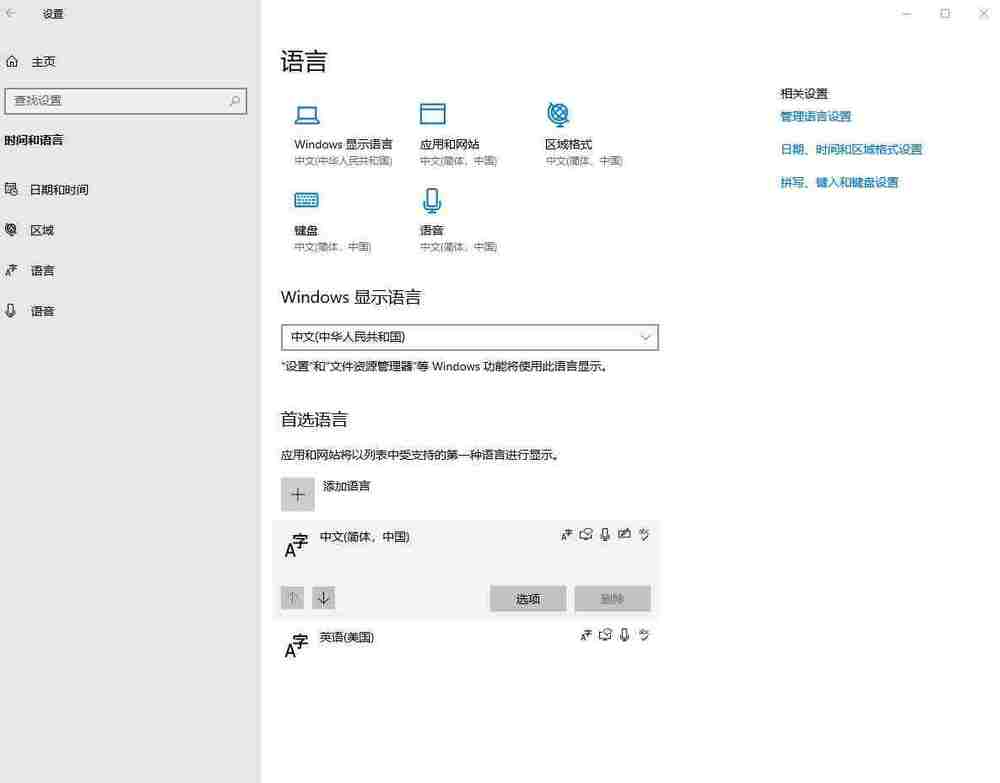Go to 语音 in the sidebar
This screenshot has height=783, width=1000.
point(42,311)
